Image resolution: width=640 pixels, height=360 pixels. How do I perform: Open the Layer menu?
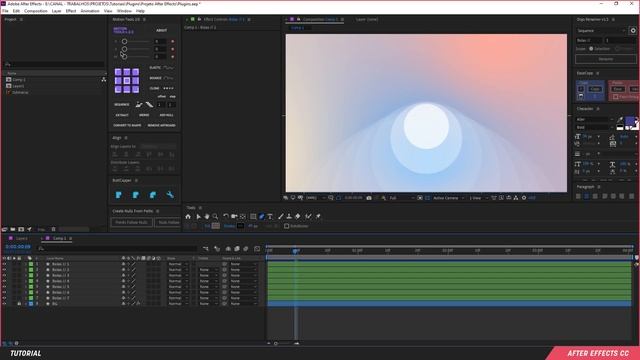pyautogui.click(x=56, y=11)
